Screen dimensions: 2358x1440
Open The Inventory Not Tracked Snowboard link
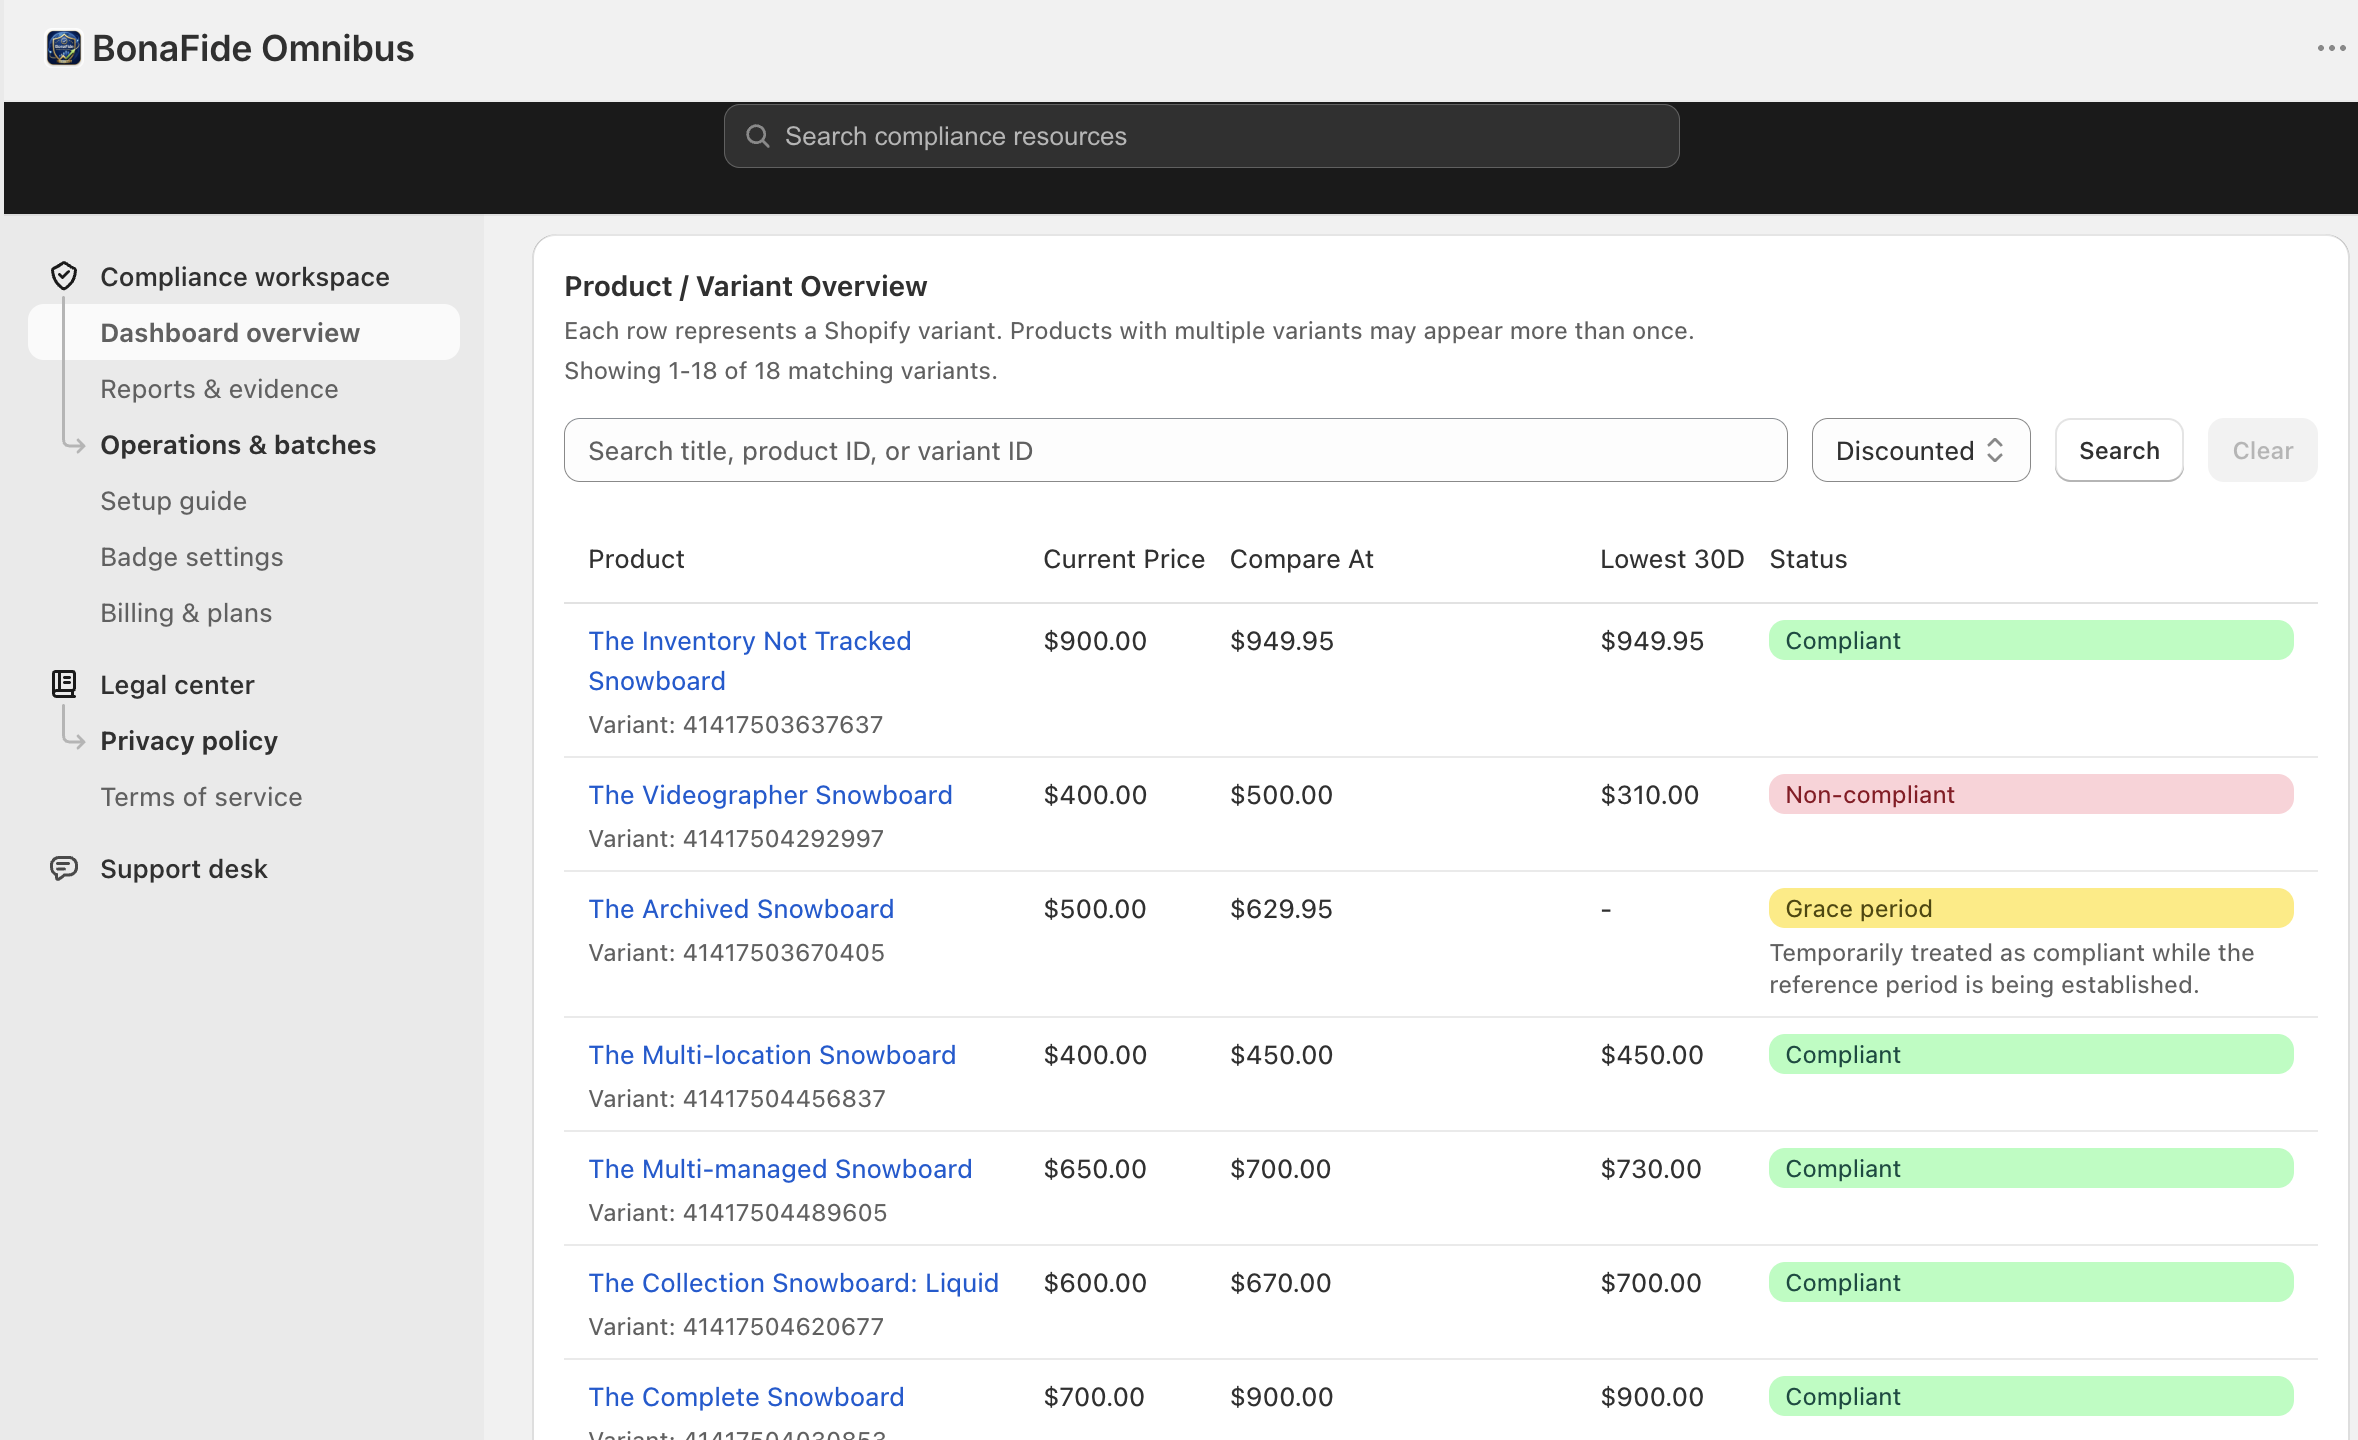point(749,661)
